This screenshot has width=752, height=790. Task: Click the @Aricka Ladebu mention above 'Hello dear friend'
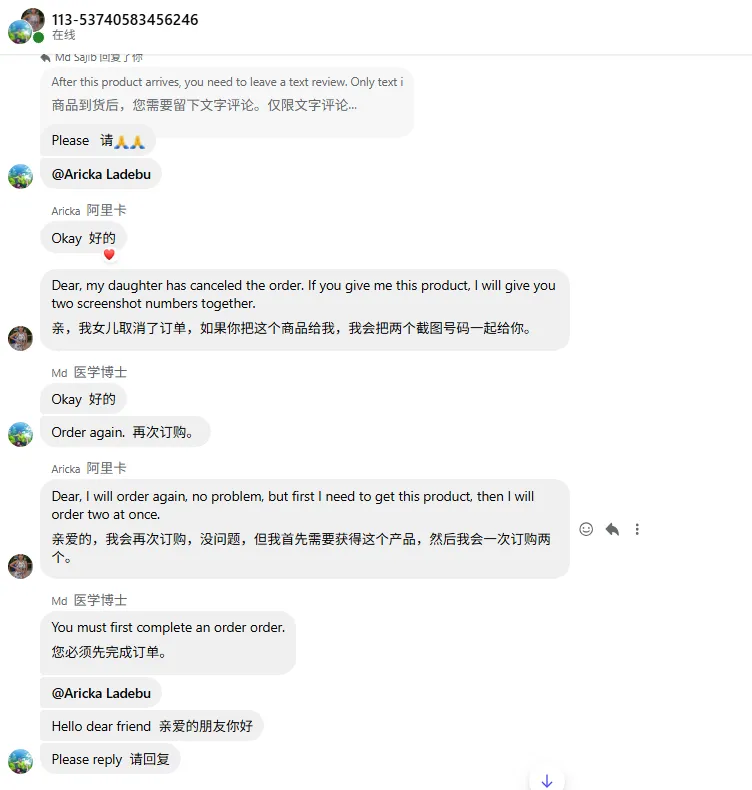[x=101, y=693]
